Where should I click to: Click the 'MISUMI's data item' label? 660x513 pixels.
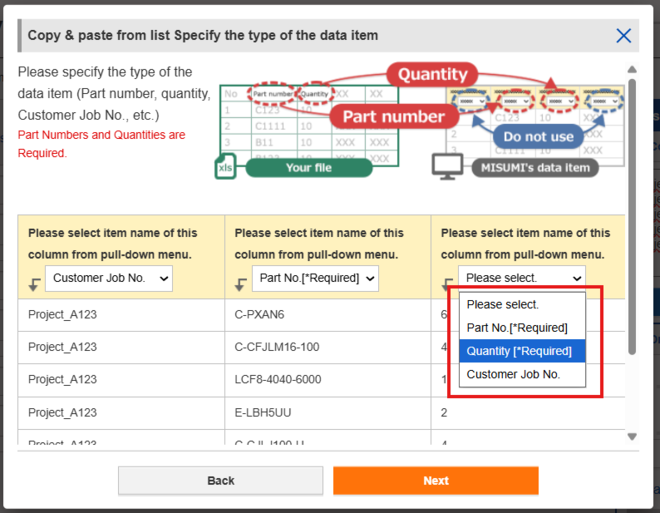pos(535,168)
